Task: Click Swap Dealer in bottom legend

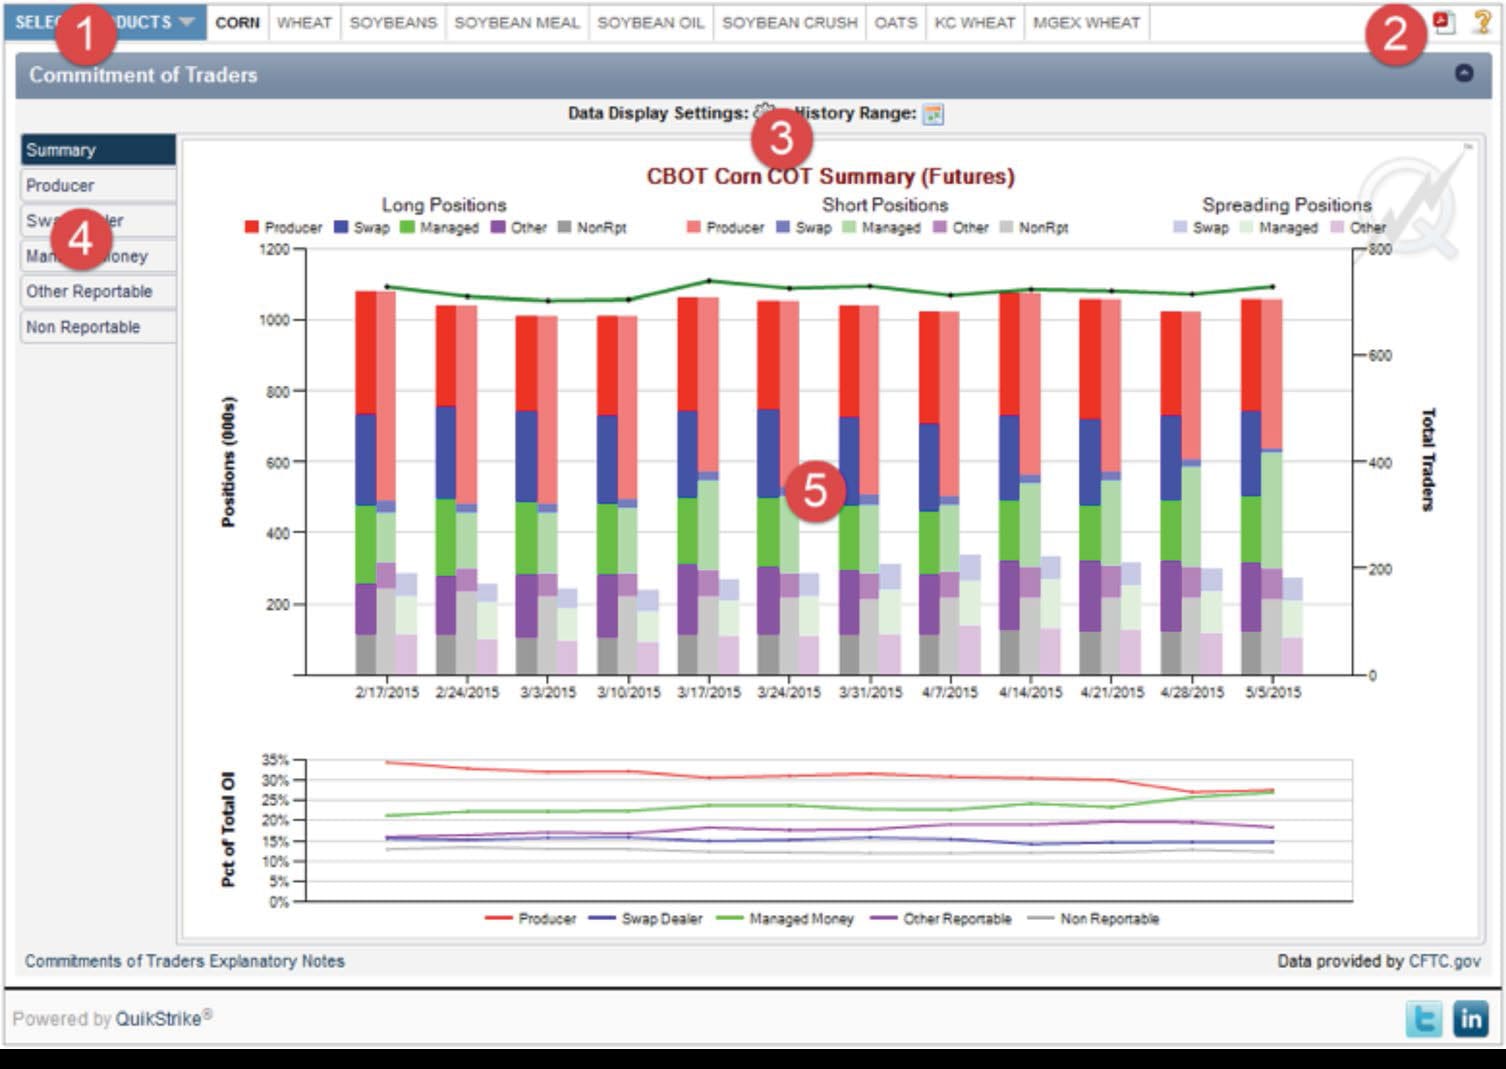Action: pyautogui.click(x=662, y=919)
